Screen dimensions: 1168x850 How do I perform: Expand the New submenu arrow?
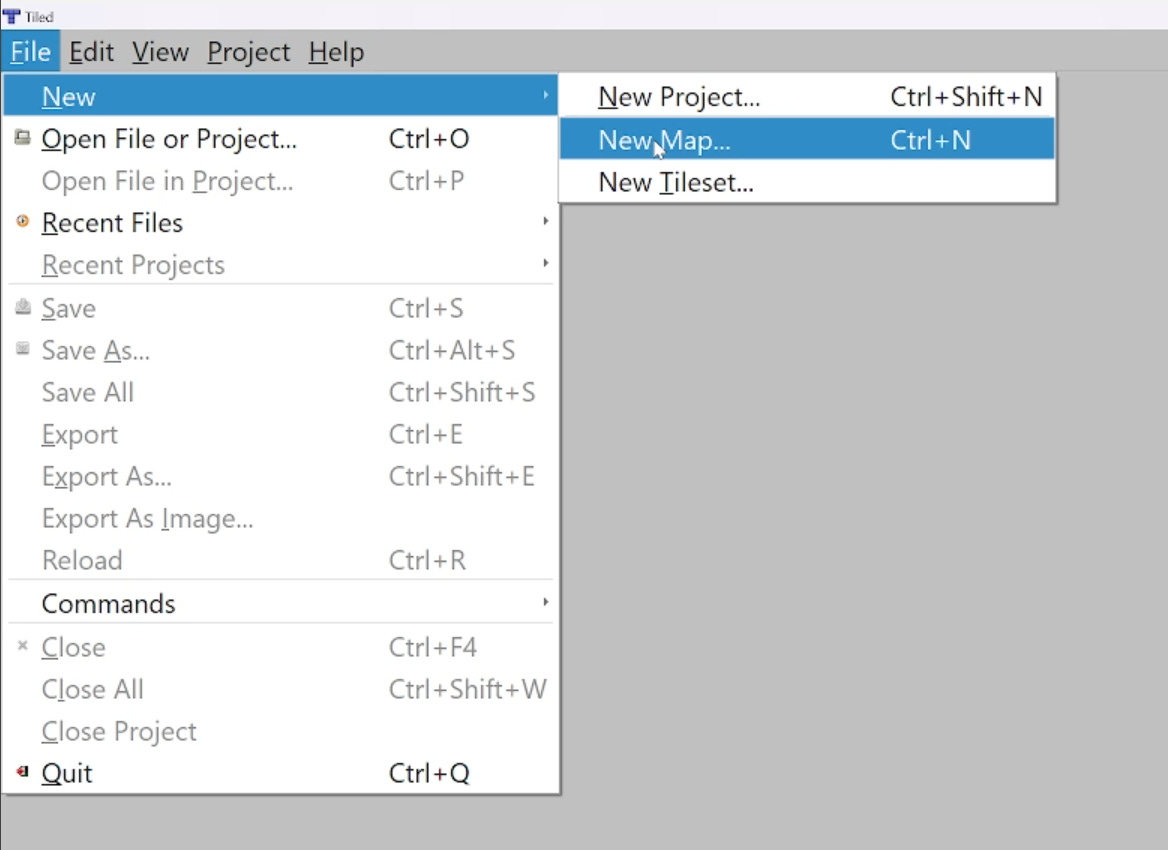point(545,95)
